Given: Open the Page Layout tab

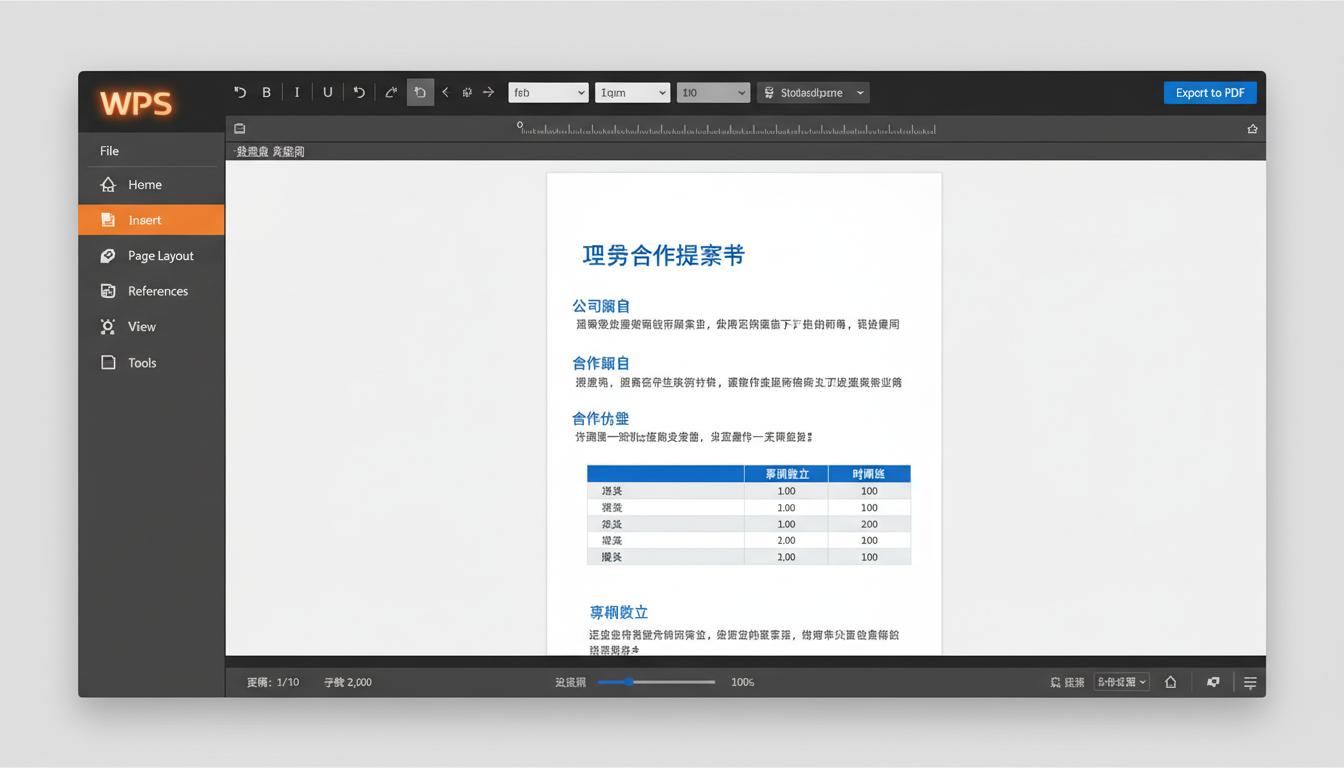Looking at the screenshot, I should coord(151,256).
